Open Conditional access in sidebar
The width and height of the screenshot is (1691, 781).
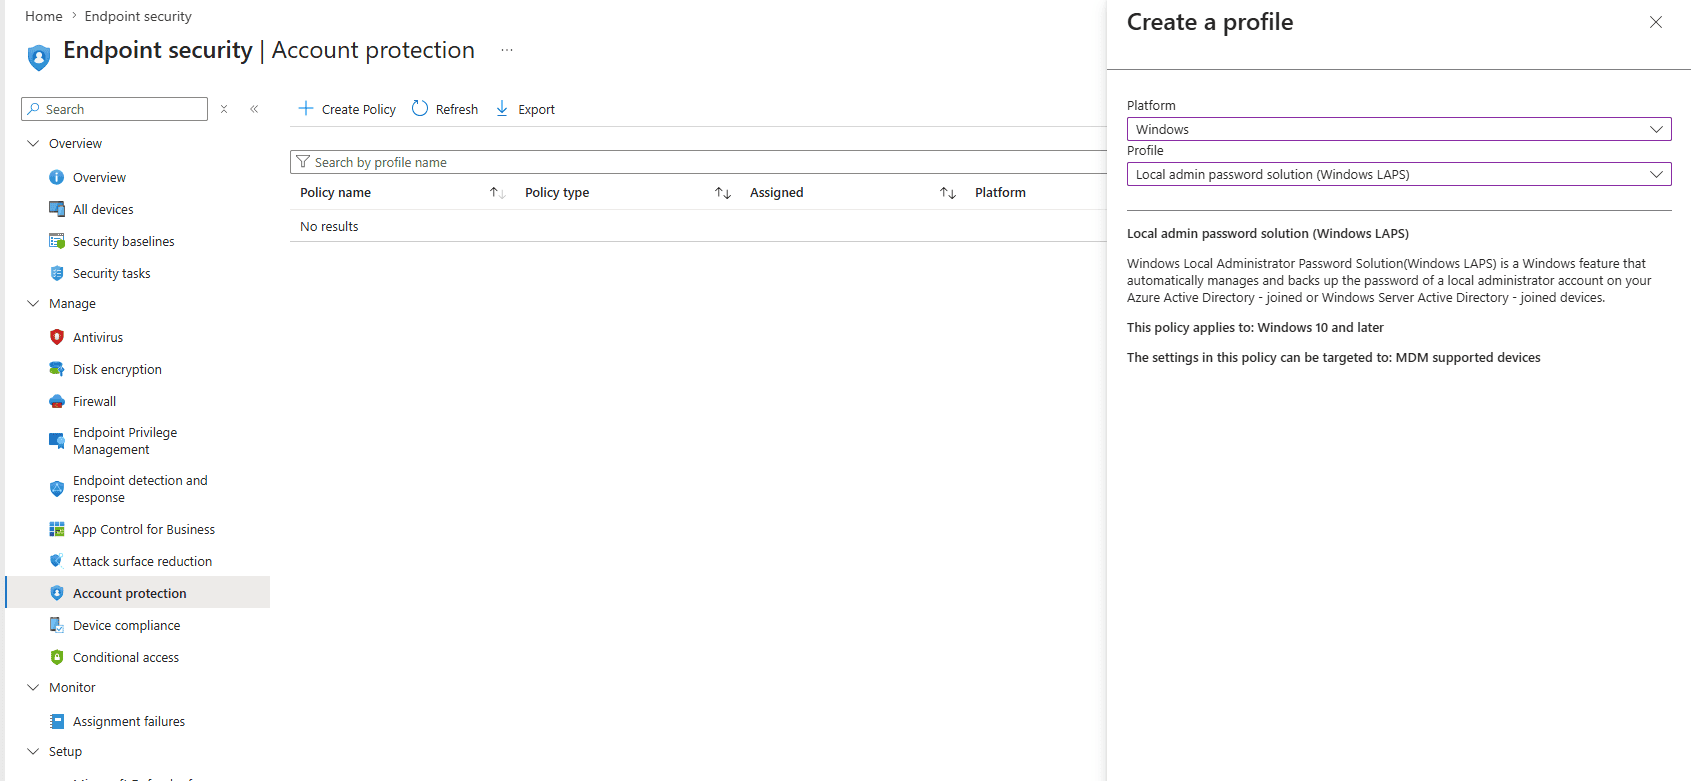pyautogui.click(x=126, y=657)
